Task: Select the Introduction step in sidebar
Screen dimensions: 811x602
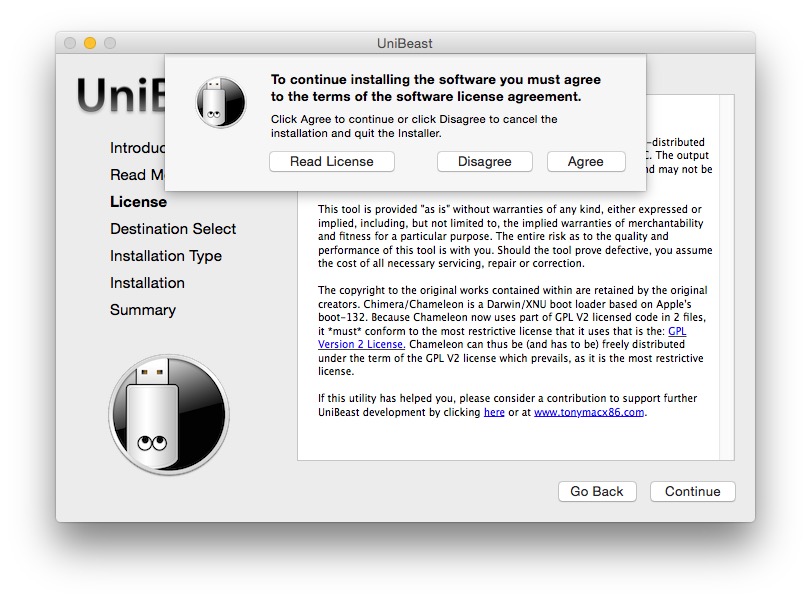Action: [136, 148]
